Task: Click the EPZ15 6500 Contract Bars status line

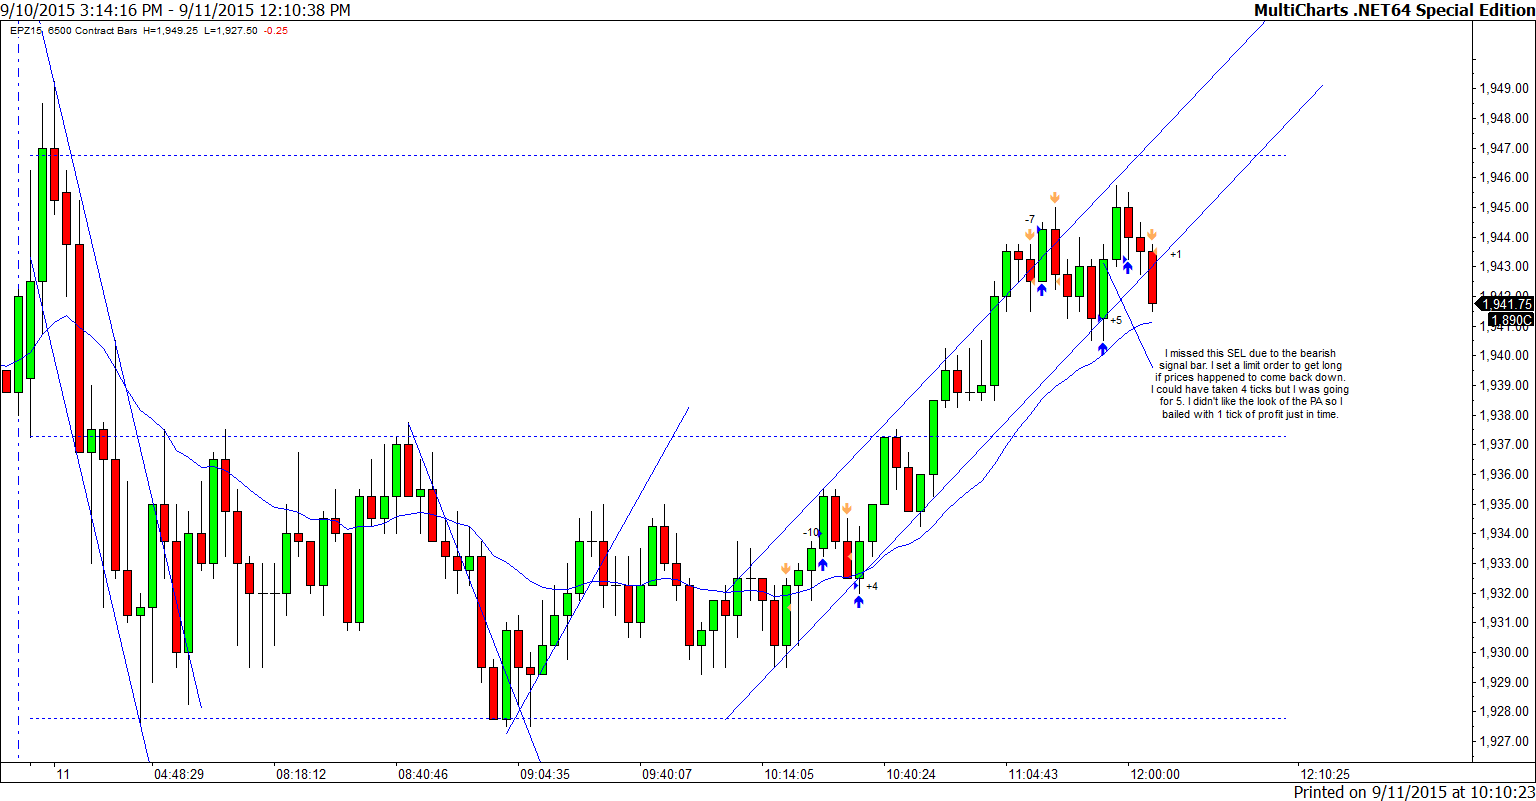Action: 75,30
